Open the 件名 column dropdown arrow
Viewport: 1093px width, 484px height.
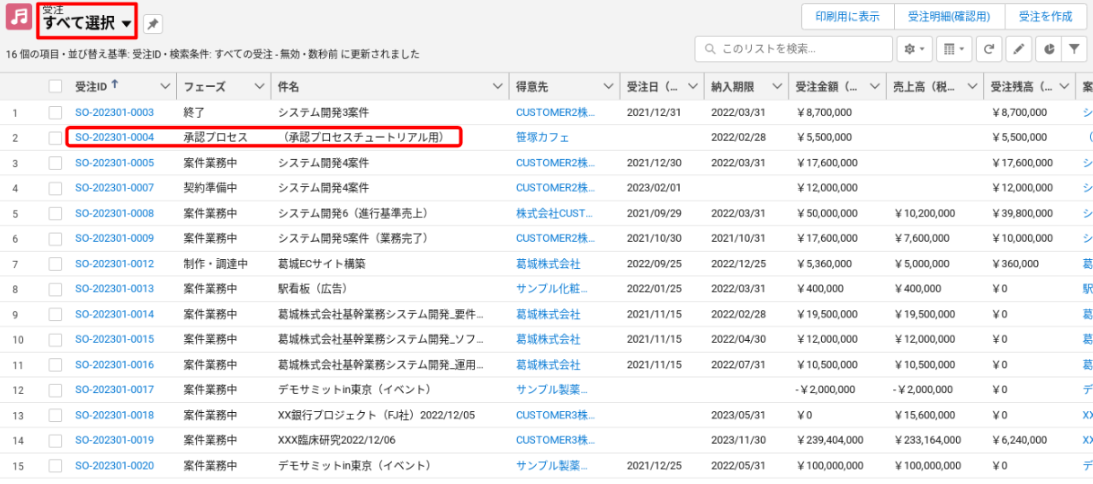pos(497,86)
